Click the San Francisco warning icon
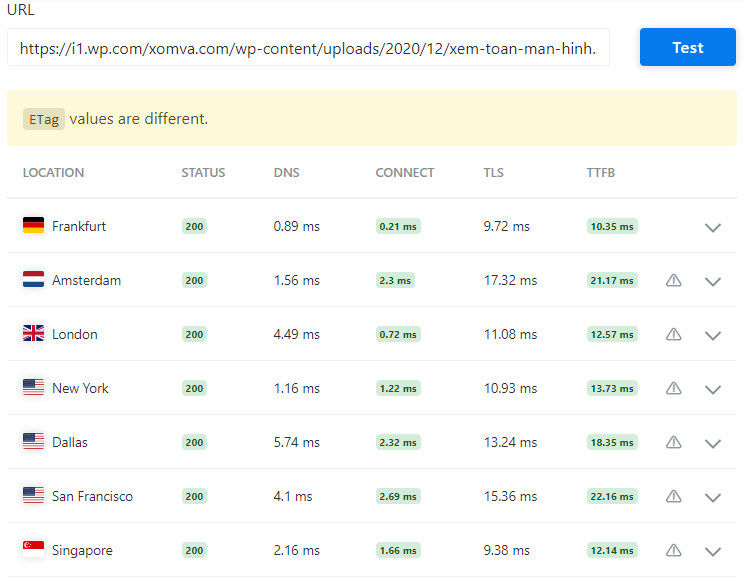Viewport: 744px width, 581px height. [674, 497]
